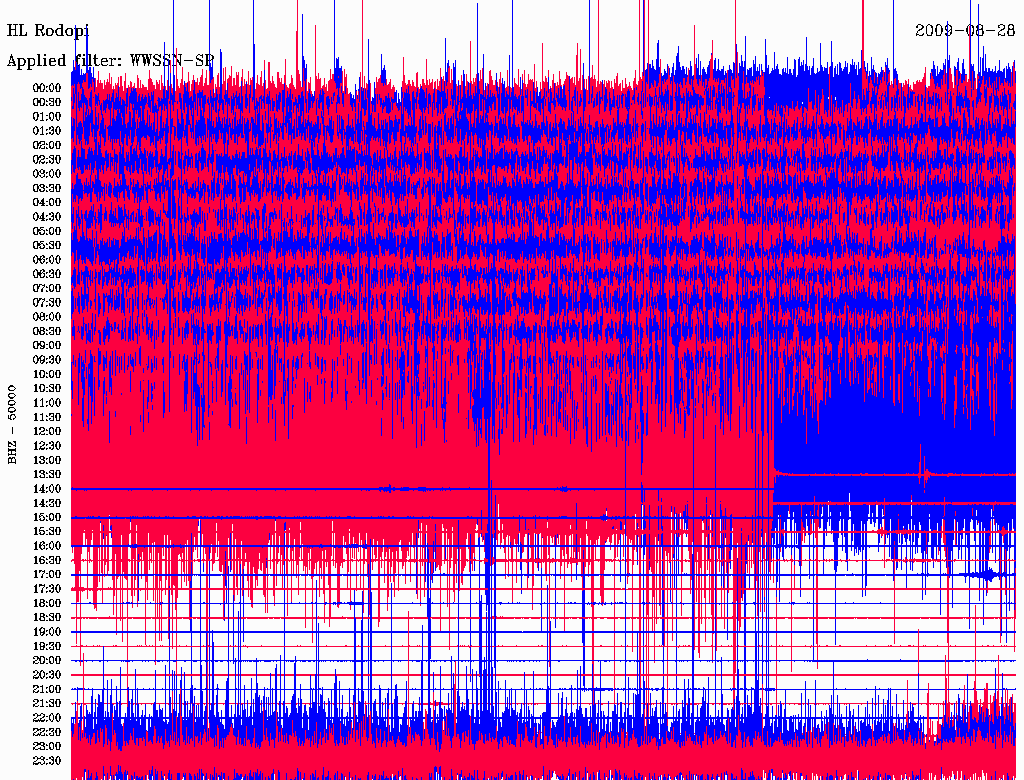The height and width of the screenshot is (780, 1024).
Task: Click the 14:30 time label
Action: 47,504
